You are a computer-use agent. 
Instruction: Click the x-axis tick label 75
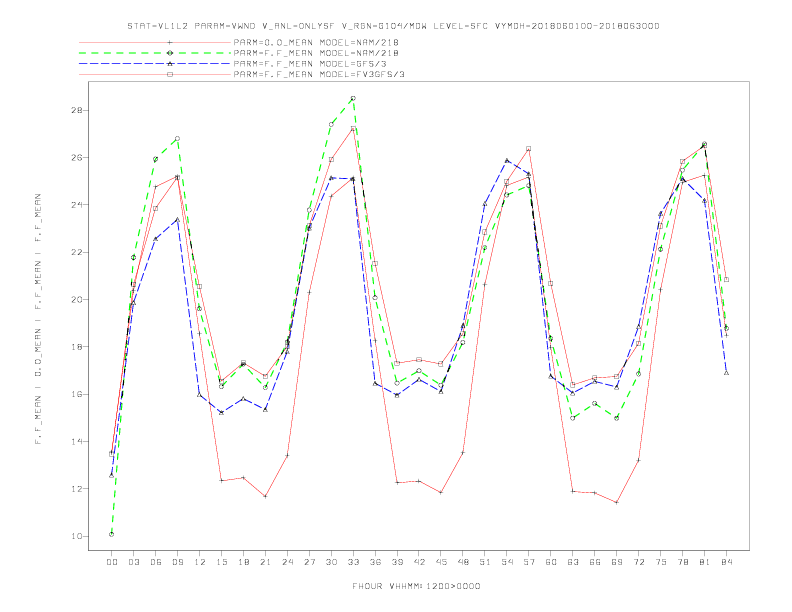click(661, 562)
